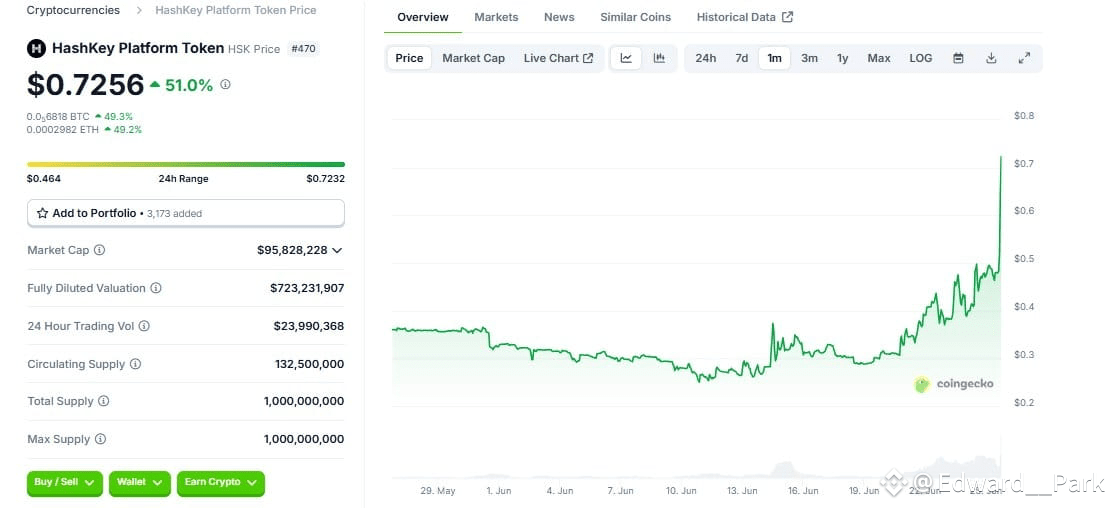
Task: Switch chart to Market Cap mode
Action: [473, 58]
